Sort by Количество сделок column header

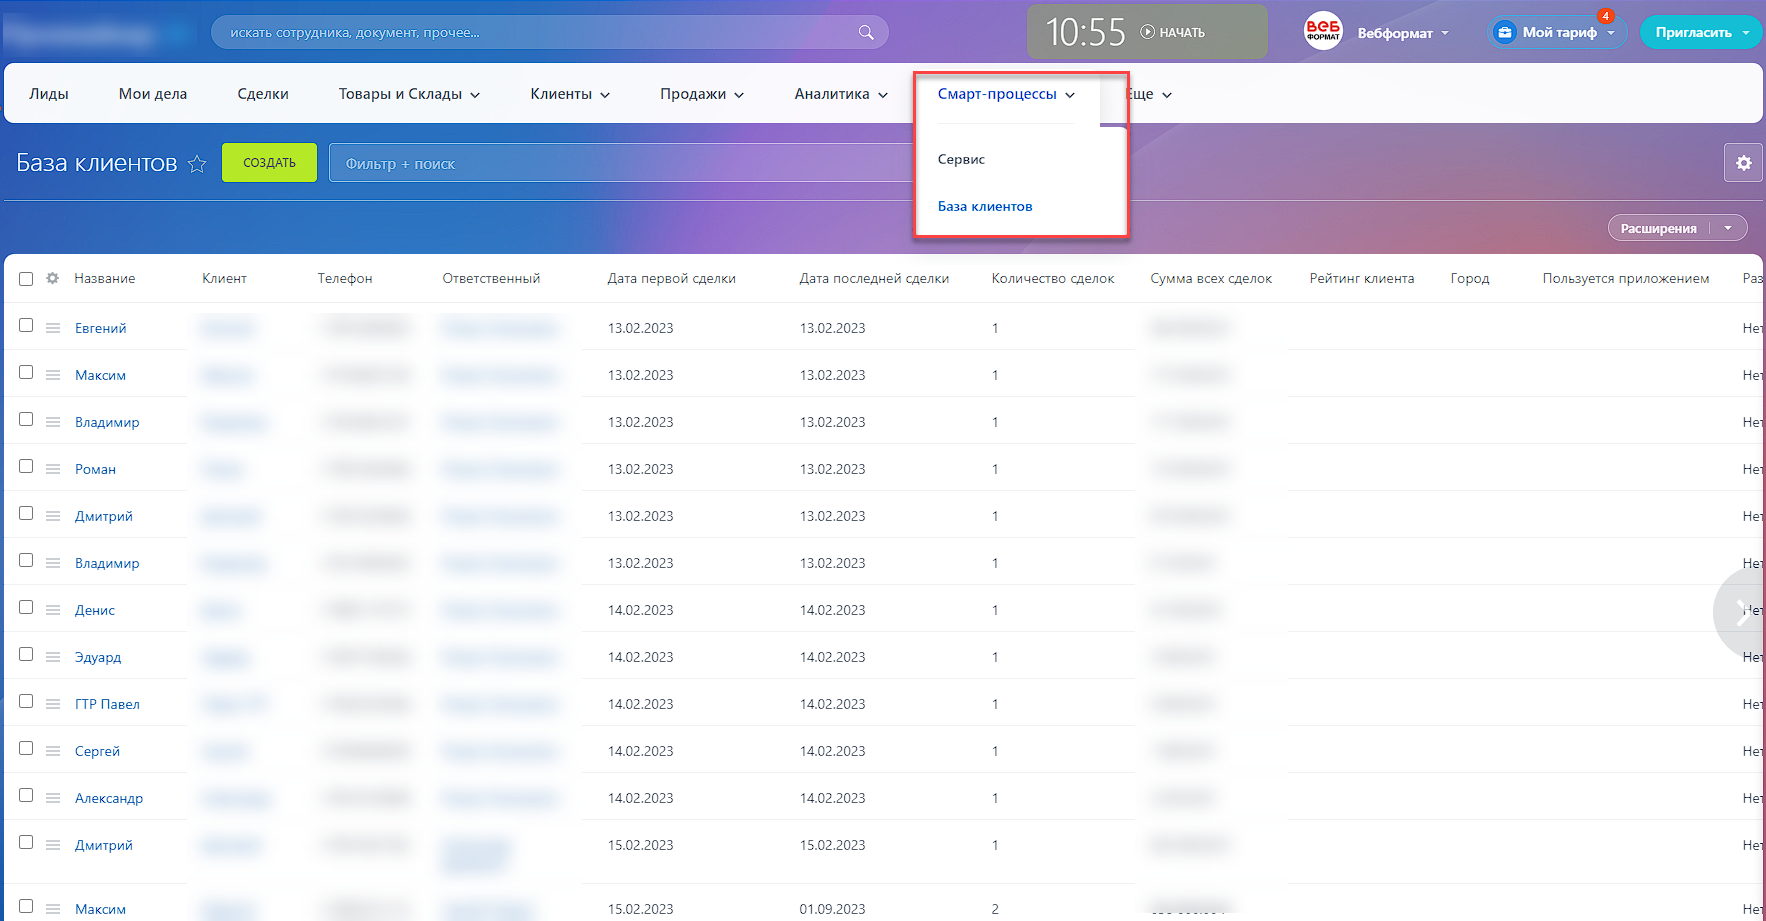tap(1052, 278)
